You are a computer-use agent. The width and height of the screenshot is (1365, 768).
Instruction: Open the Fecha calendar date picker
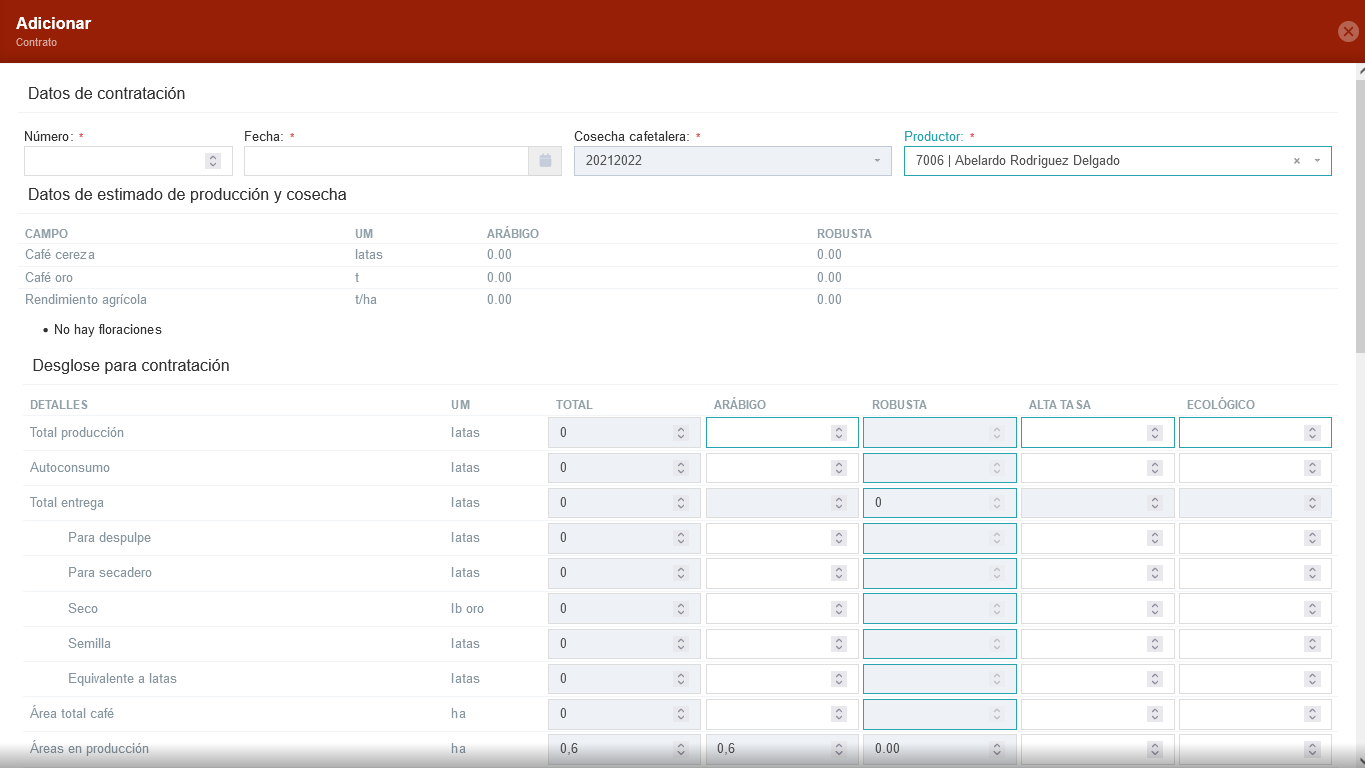(x=545, y=161)
